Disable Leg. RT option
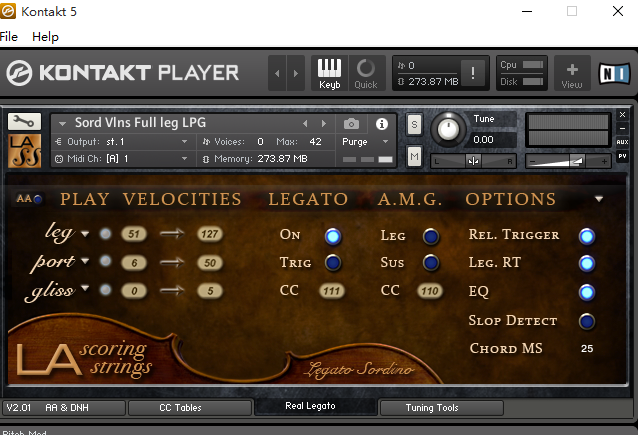The image size is (638, 435). click(x=587, y=264)
